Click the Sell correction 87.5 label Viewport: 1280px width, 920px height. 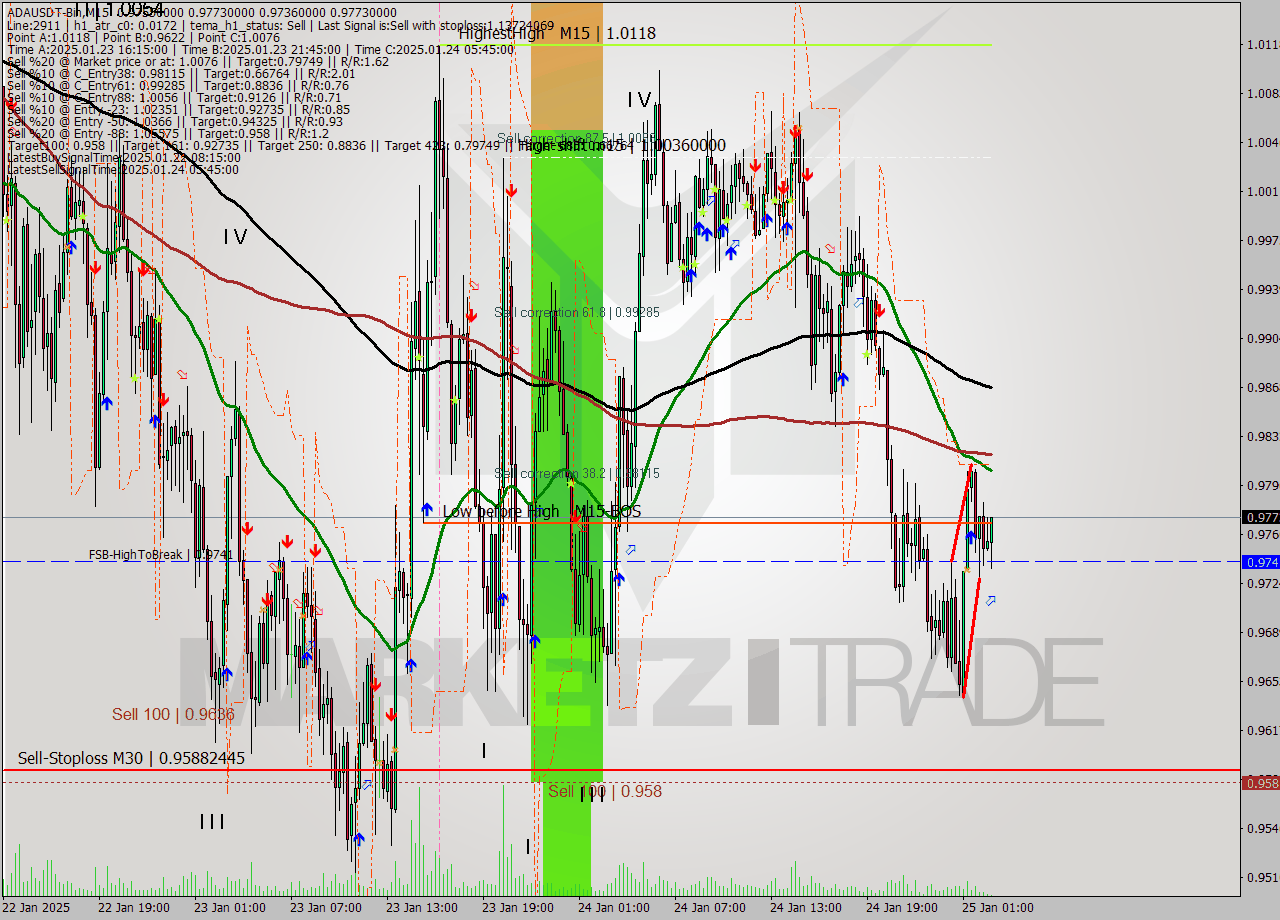pos(576,139)
